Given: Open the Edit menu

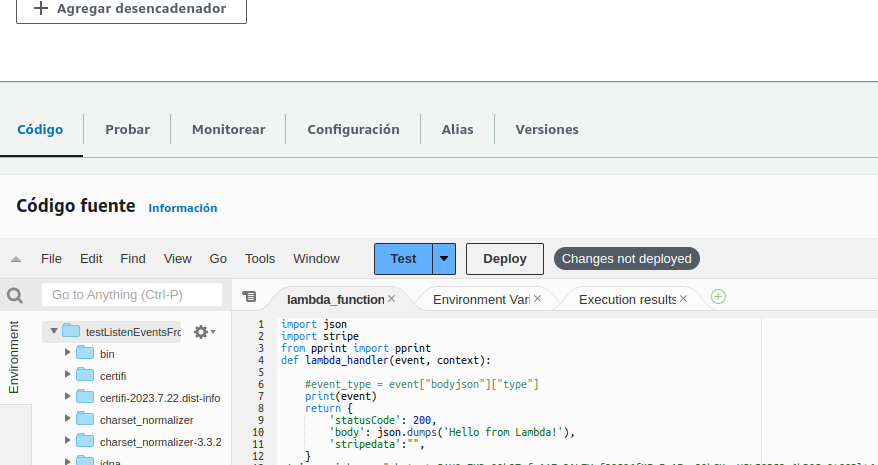Looking at the screenshot, I should 91,259.
